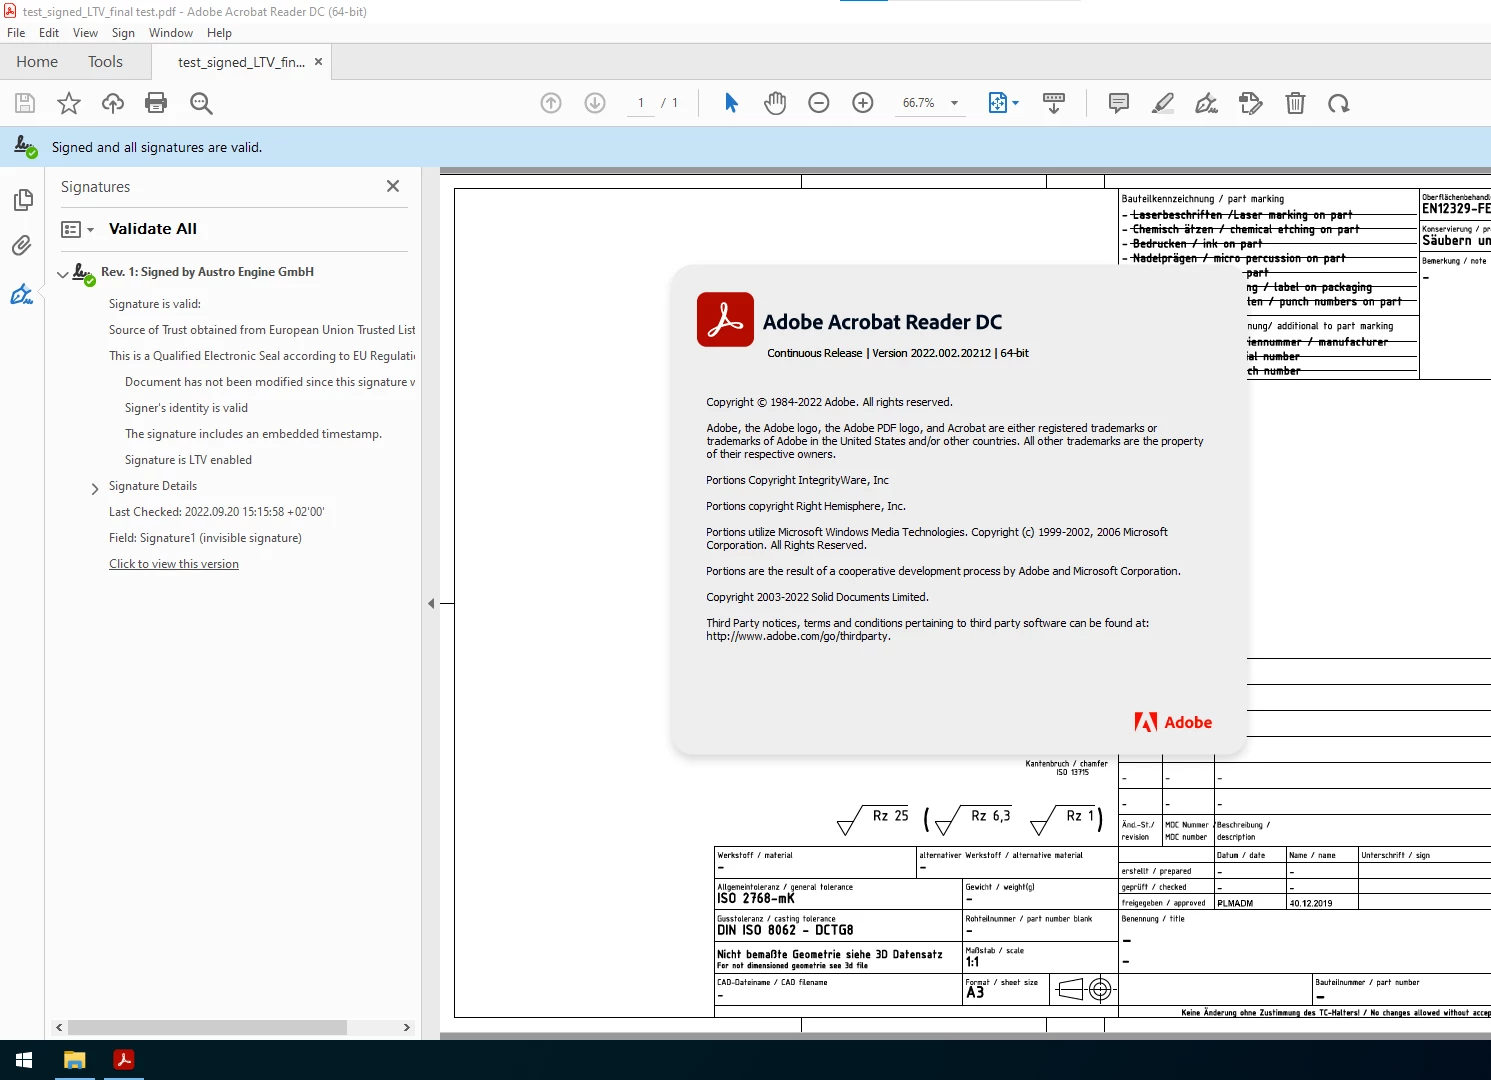Choose the Selection arrow tool

(731, 103)
